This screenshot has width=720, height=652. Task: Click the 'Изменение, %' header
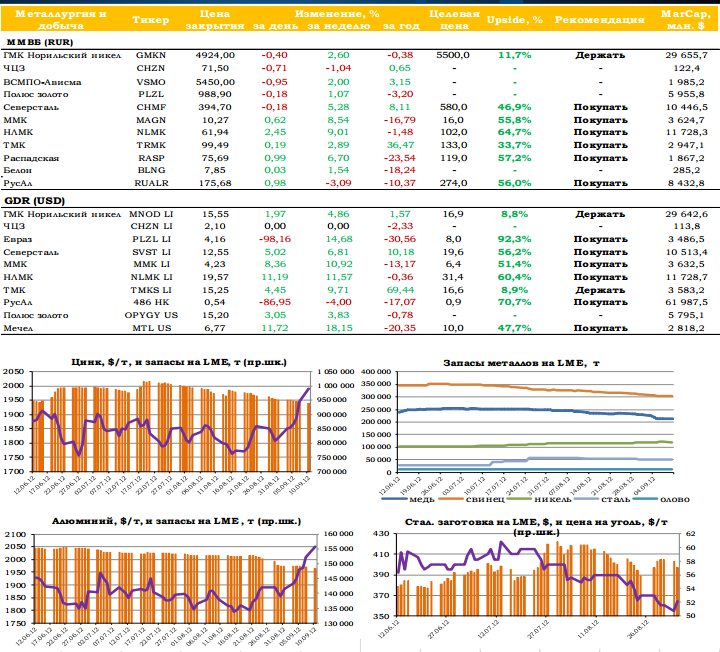coord(337,14)
